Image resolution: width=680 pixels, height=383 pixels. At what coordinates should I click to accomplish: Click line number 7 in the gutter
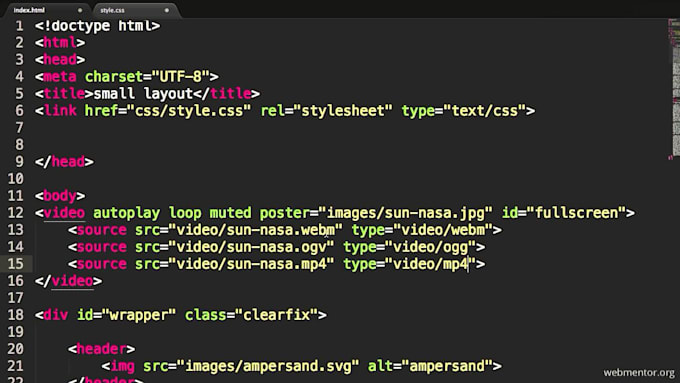click(x=20, y=128)
